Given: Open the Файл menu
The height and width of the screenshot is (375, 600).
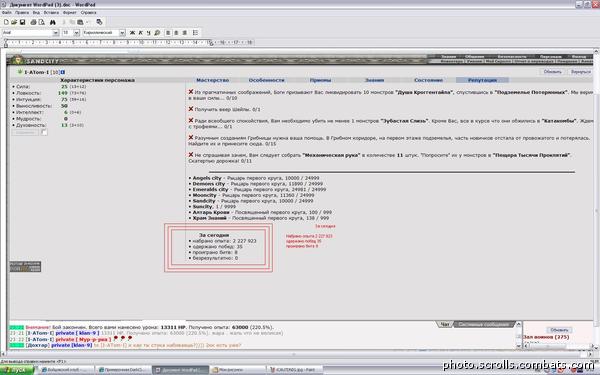Looking at the screenshot, I should tap(7, 13).
